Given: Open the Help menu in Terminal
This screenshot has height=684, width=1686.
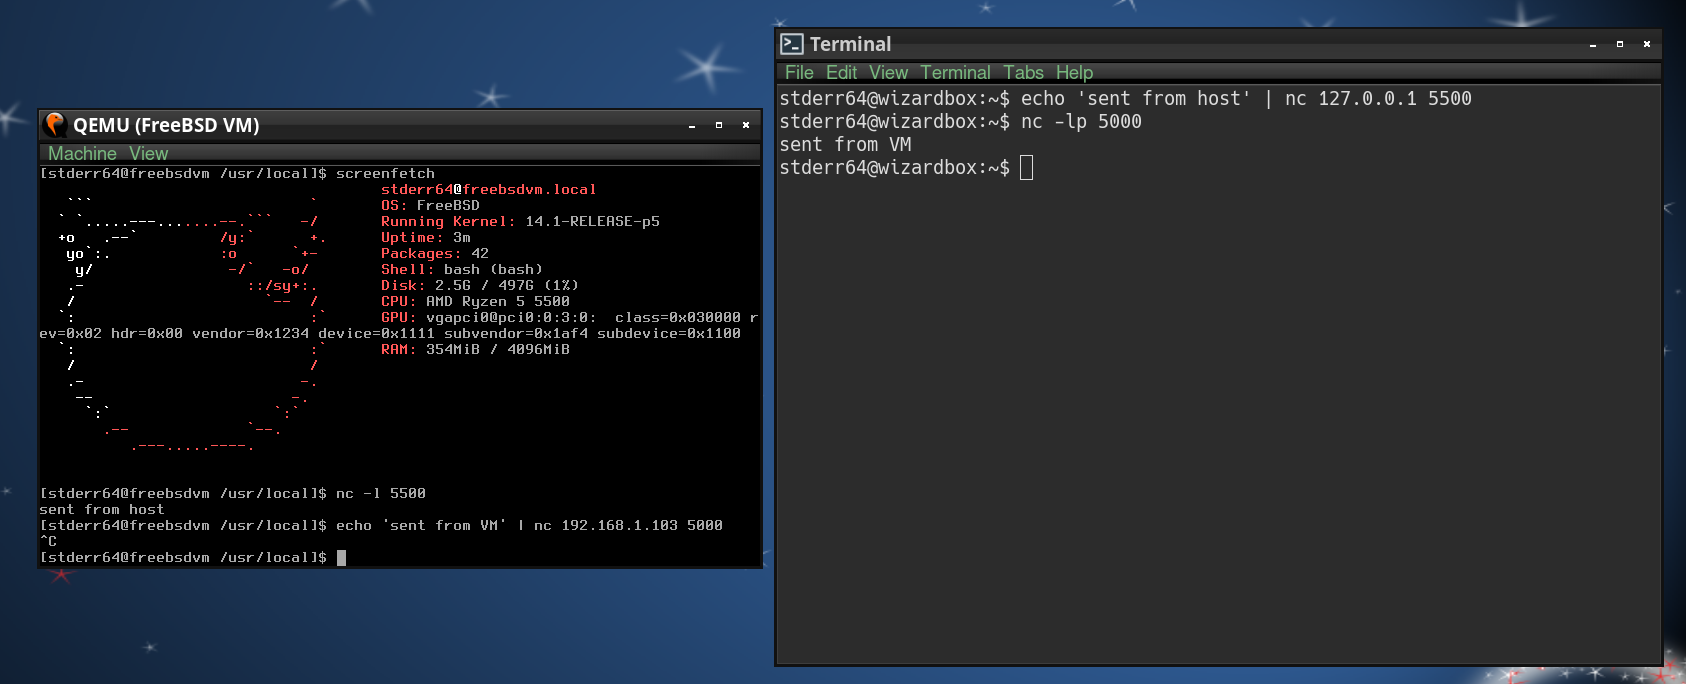Looking at the screenshot, I should [x=1074, y=72].
